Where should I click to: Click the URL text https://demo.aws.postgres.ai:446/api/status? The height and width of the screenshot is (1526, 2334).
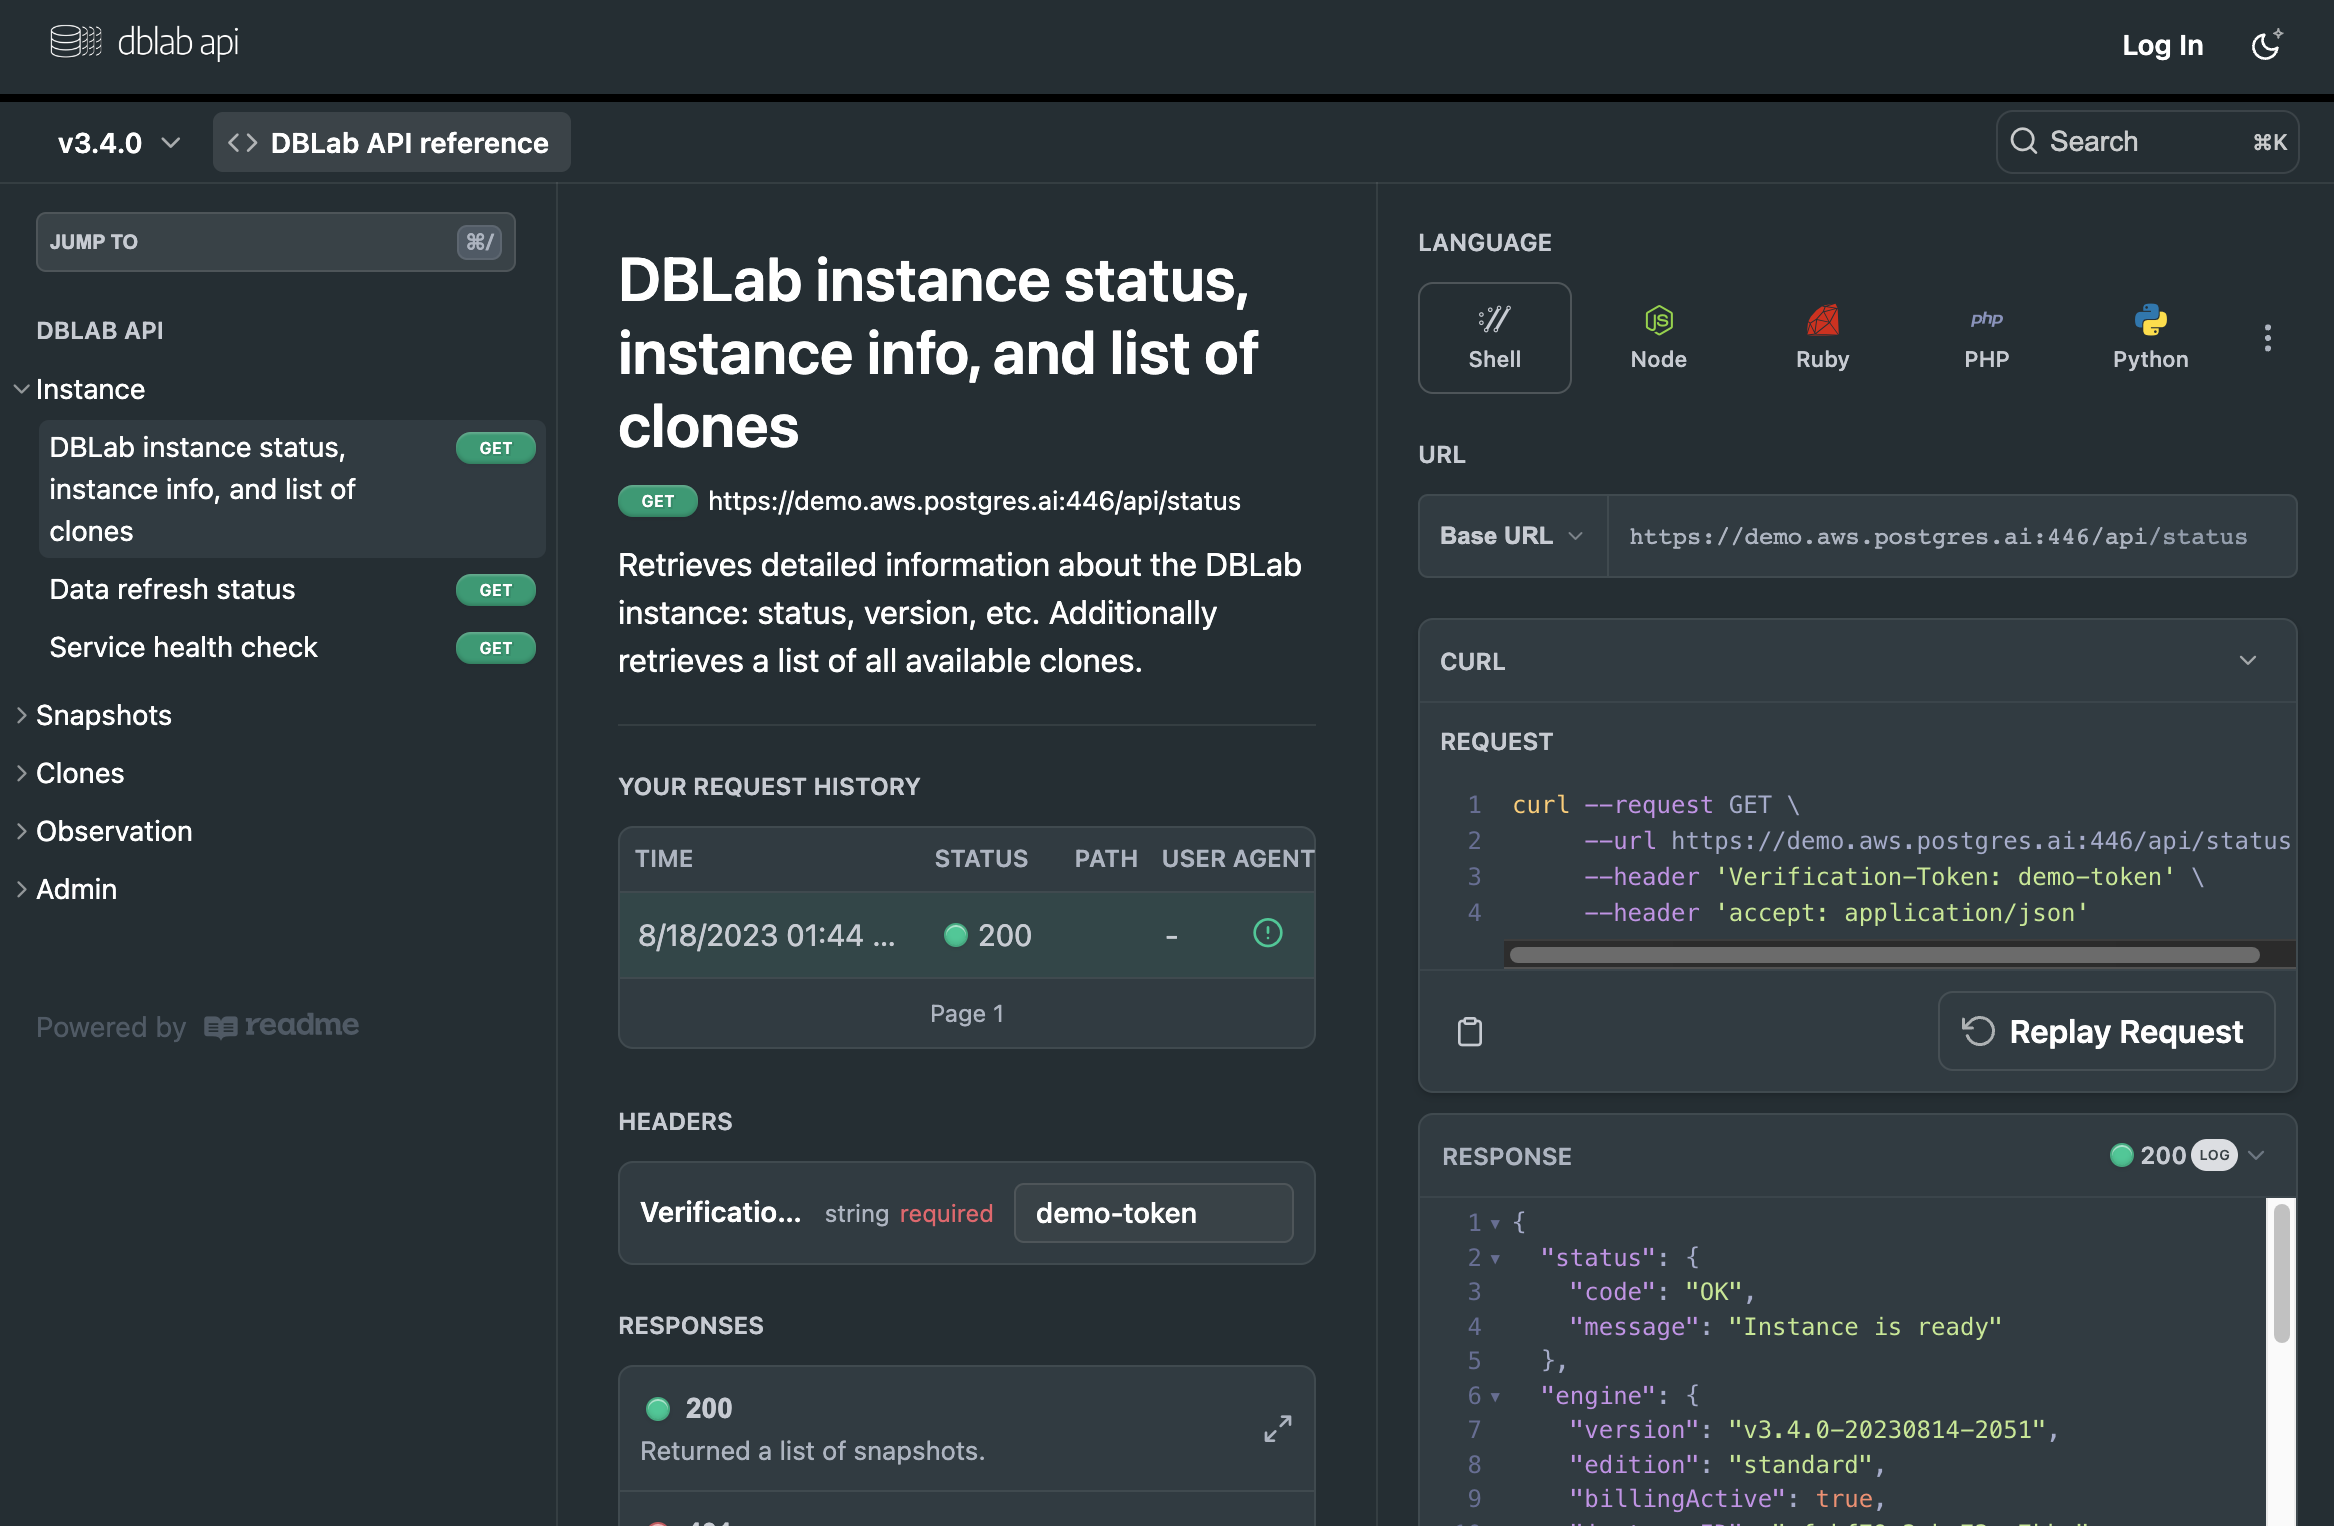(1938, 536)
